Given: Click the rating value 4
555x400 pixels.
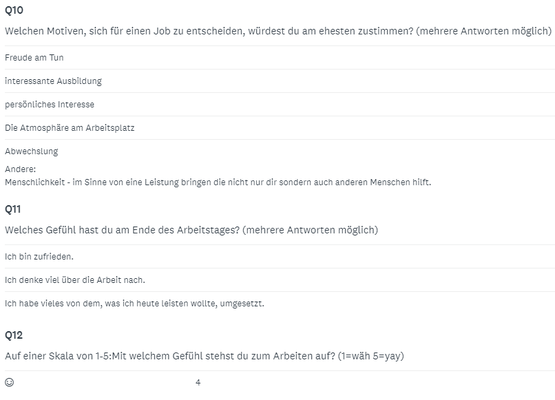Looking at the screenshot, I should pyautogui.click(x=198, y=382).
